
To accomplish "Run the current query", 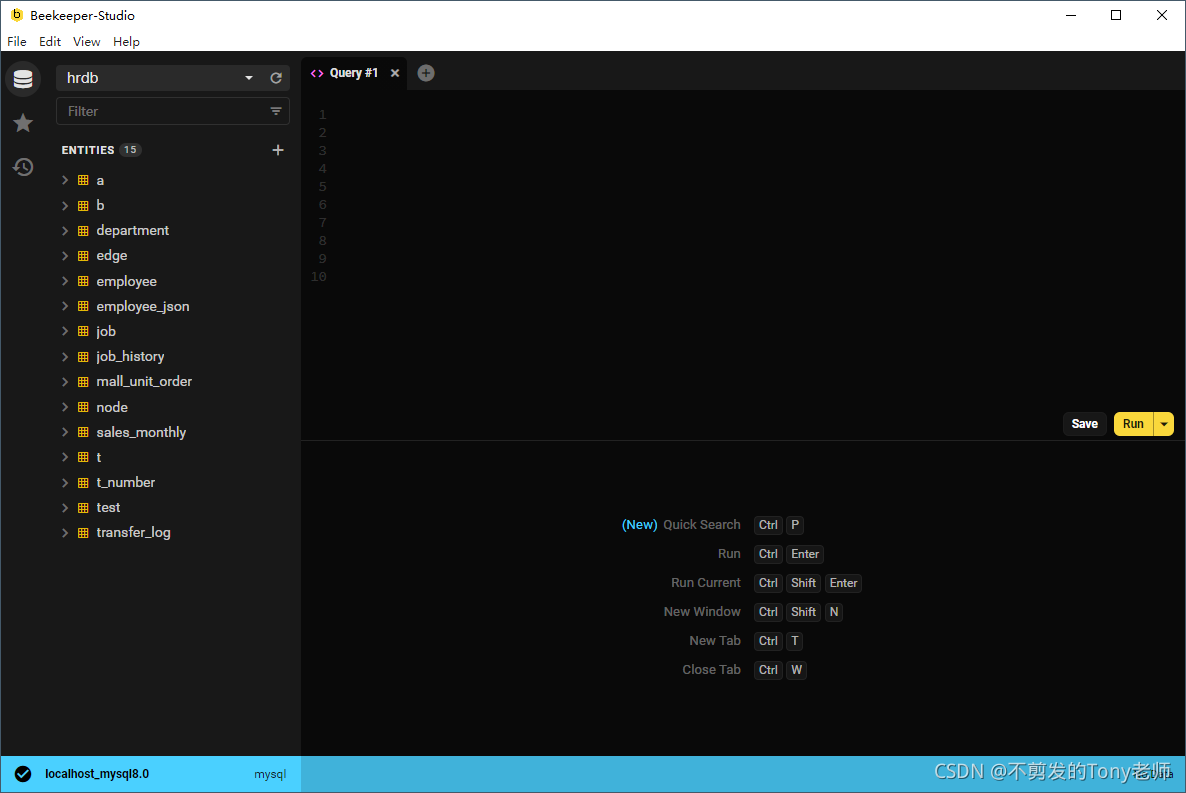I will point(1133,424).
